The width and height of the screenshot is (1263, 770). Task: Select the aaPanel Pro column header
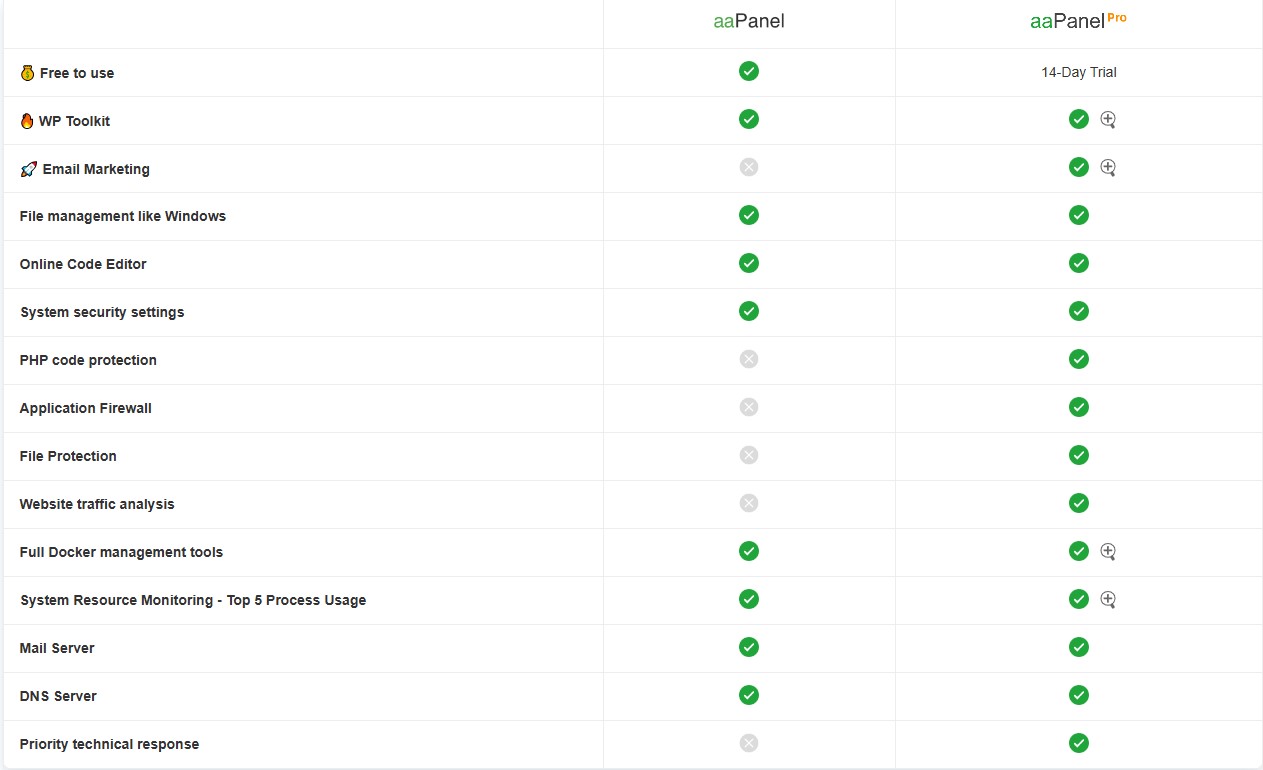click(x=1078, y=21)
